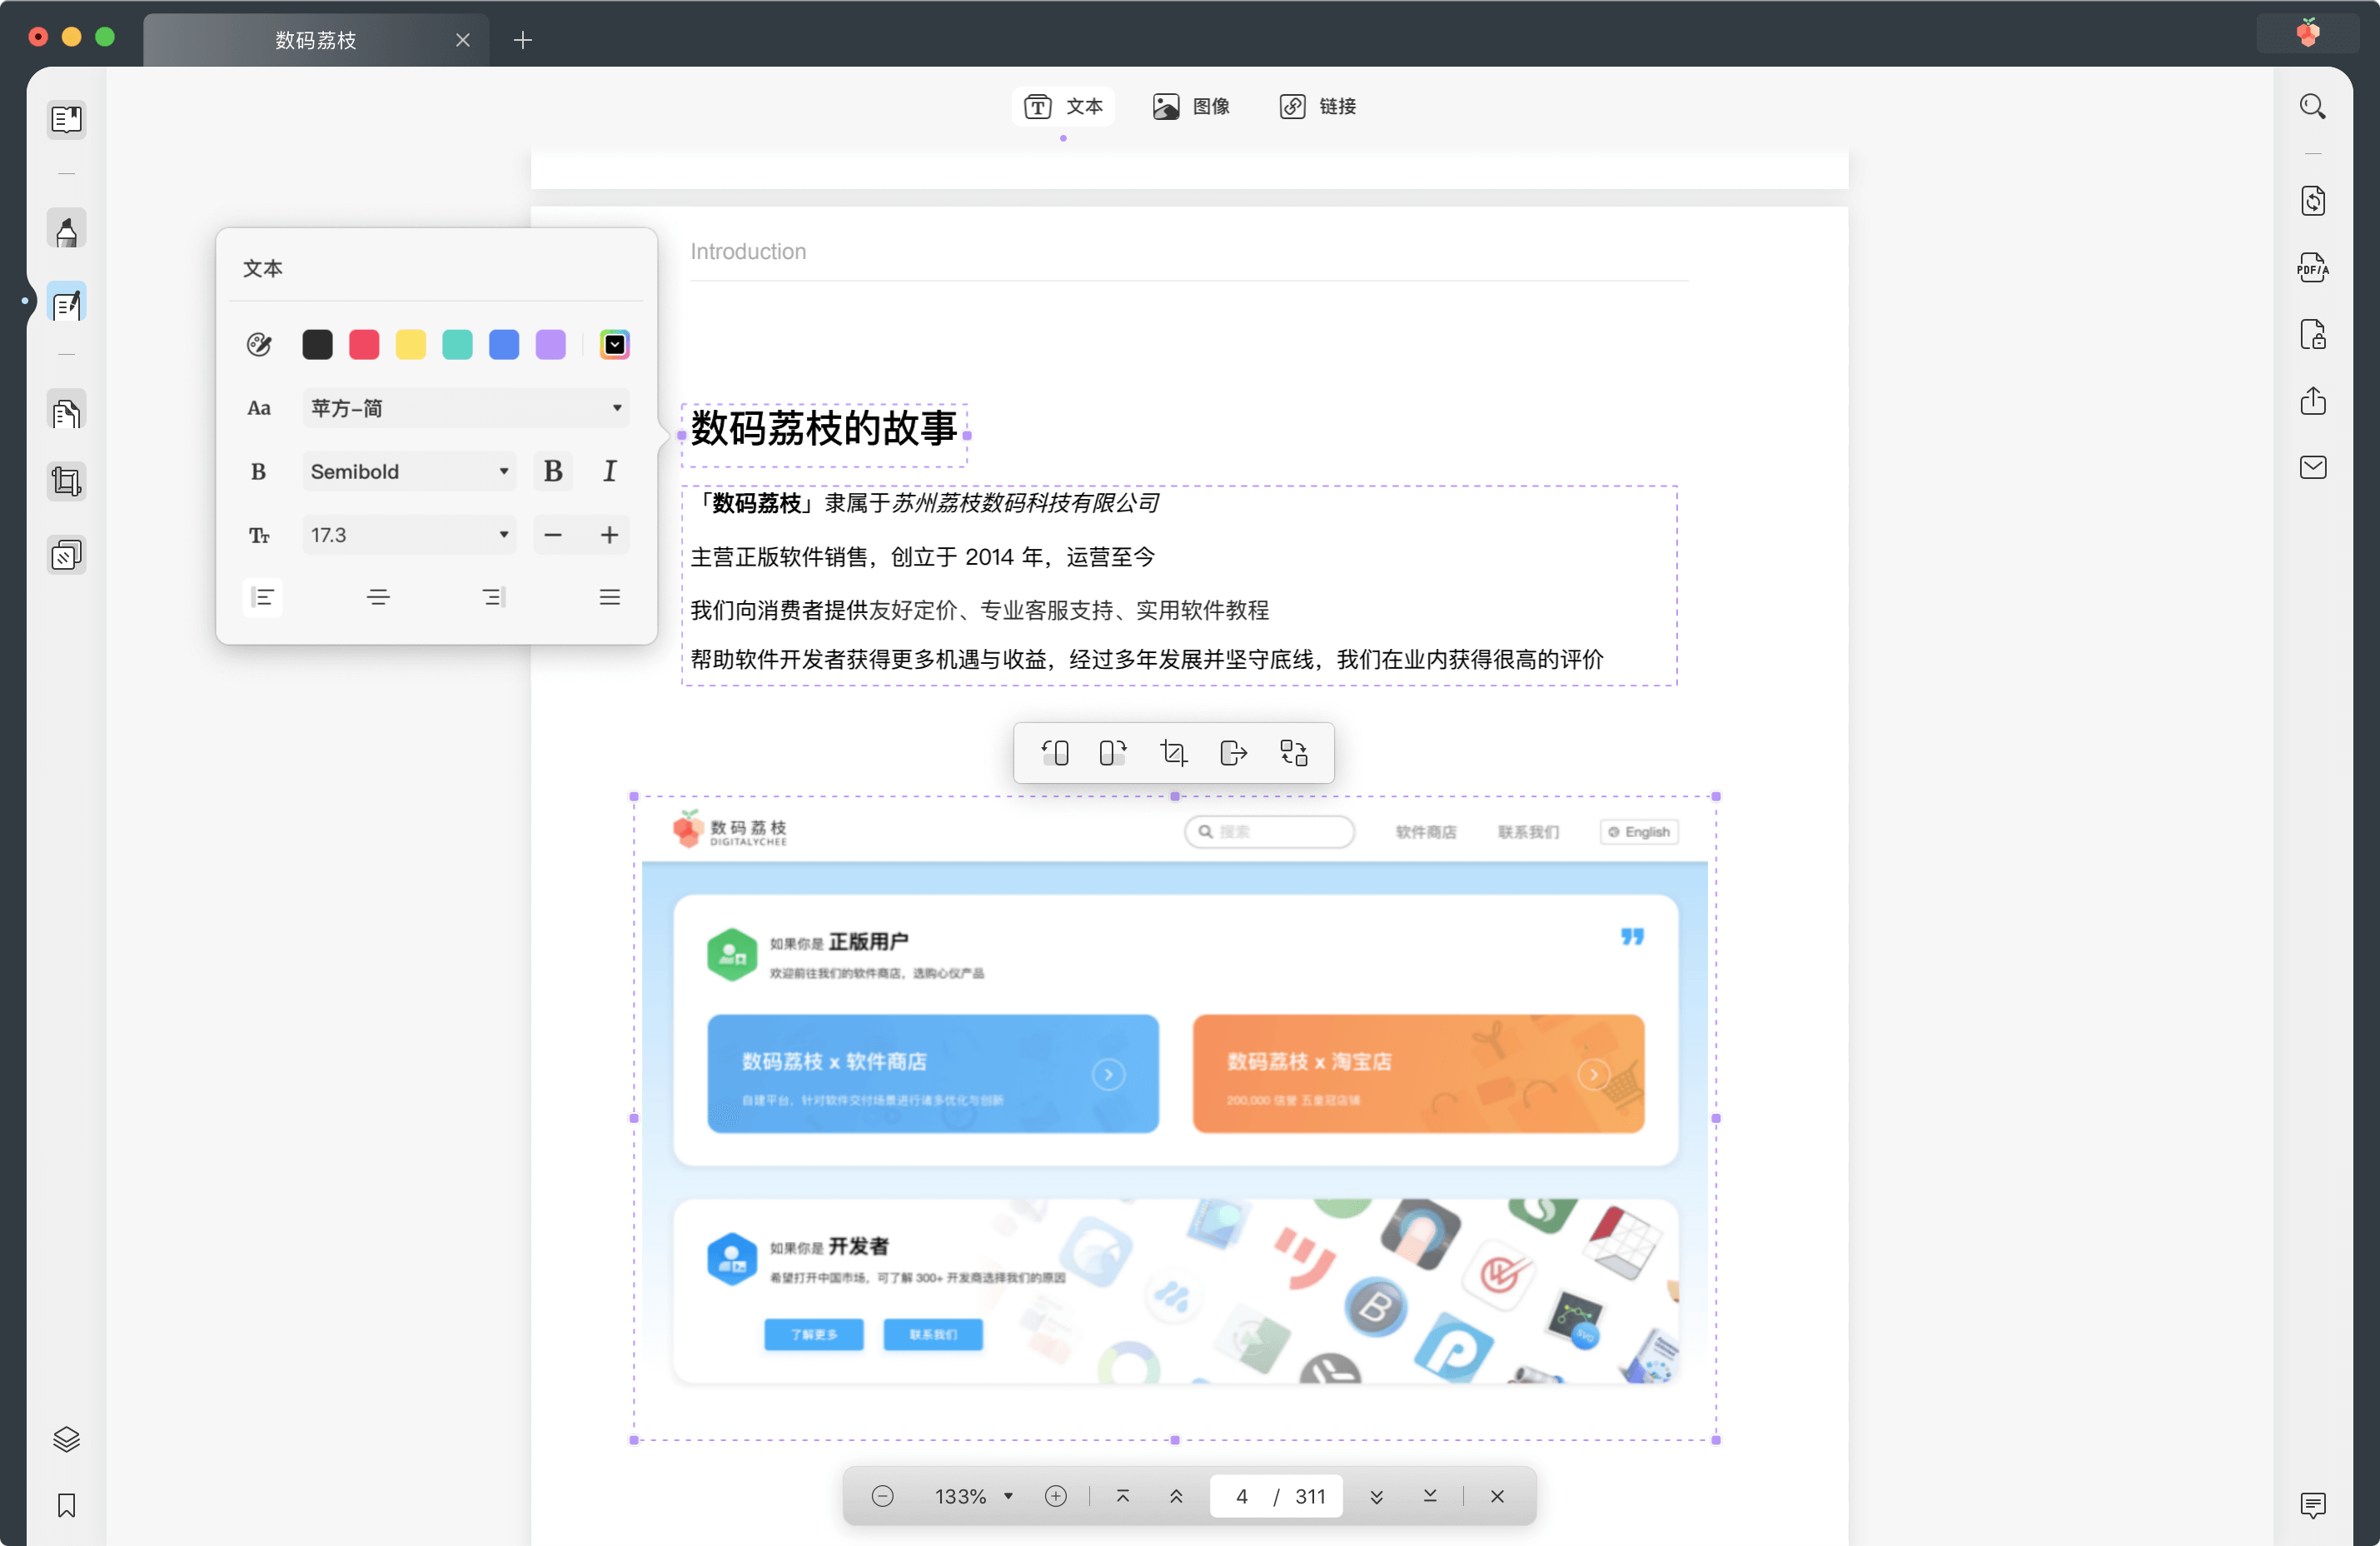2380x1546 pixels.
Task: Decrease font size with minus button
Action: [x=553, y=535]
